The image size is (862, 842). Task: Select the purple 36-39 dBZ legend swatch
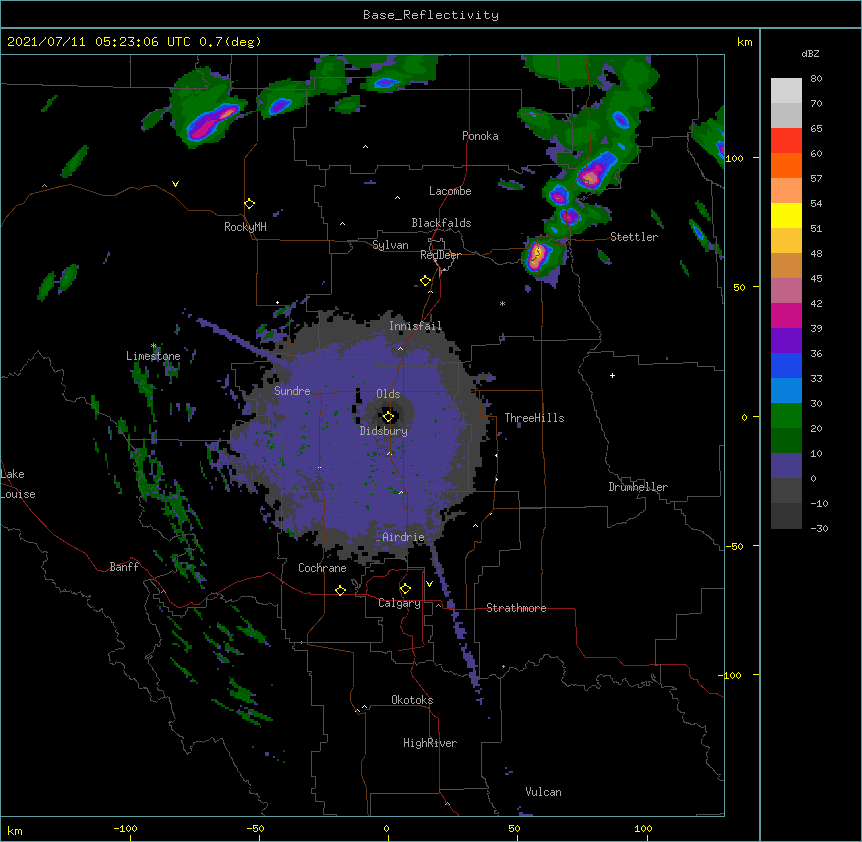point(786,341)
